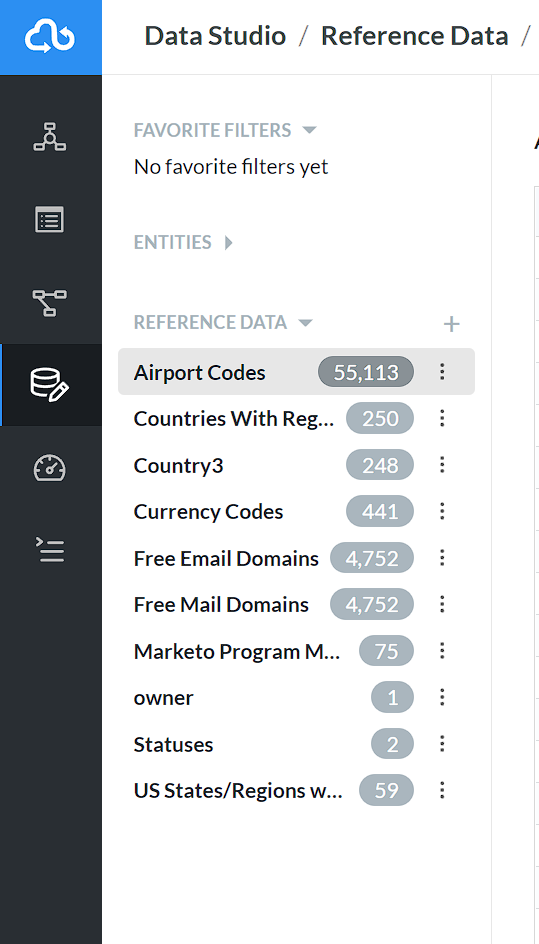Go to Data Studio breadcrumb

coord(215,36)
